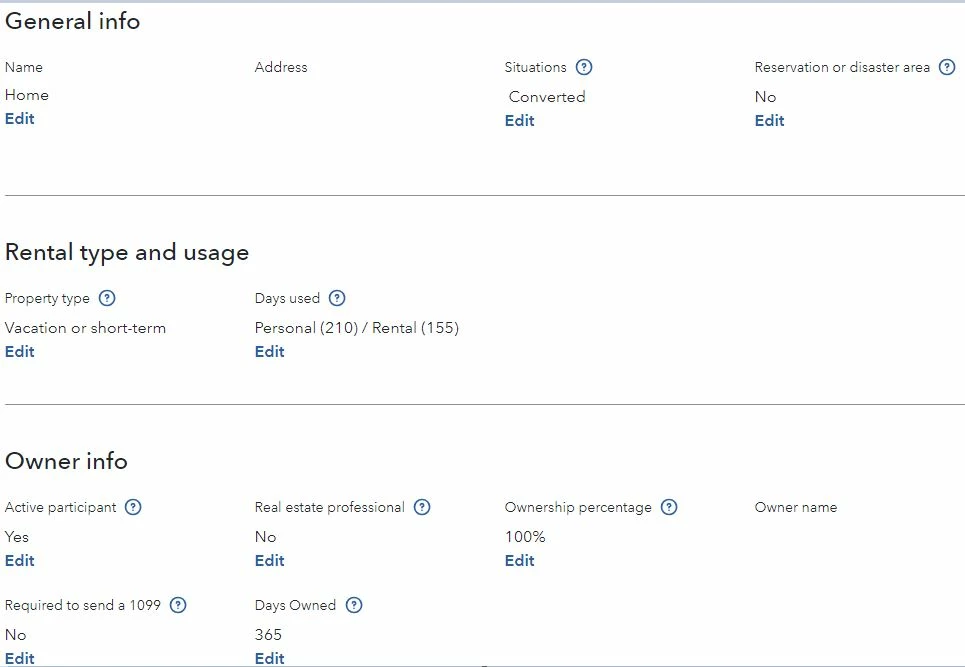Click the Ownership percentage info icon
This screenshot has width=965, height=667.
coord(669,507)
